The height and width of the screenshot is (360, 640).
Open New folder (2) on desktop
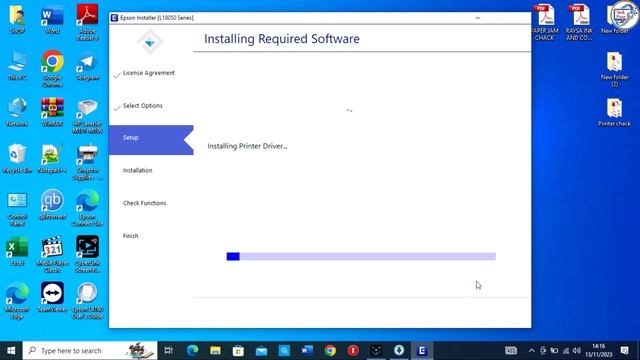coord(614,69)
